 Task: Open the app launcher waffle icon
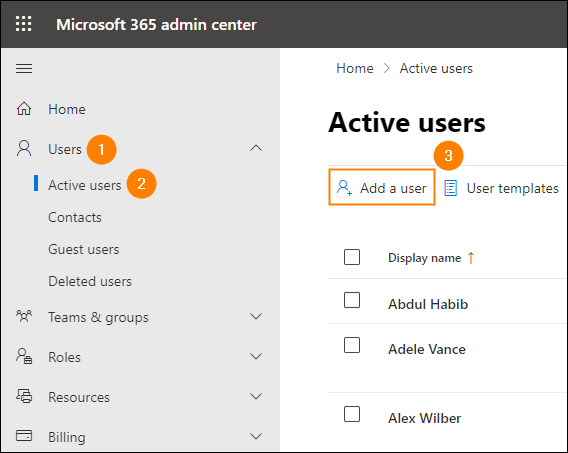[24, 24]
